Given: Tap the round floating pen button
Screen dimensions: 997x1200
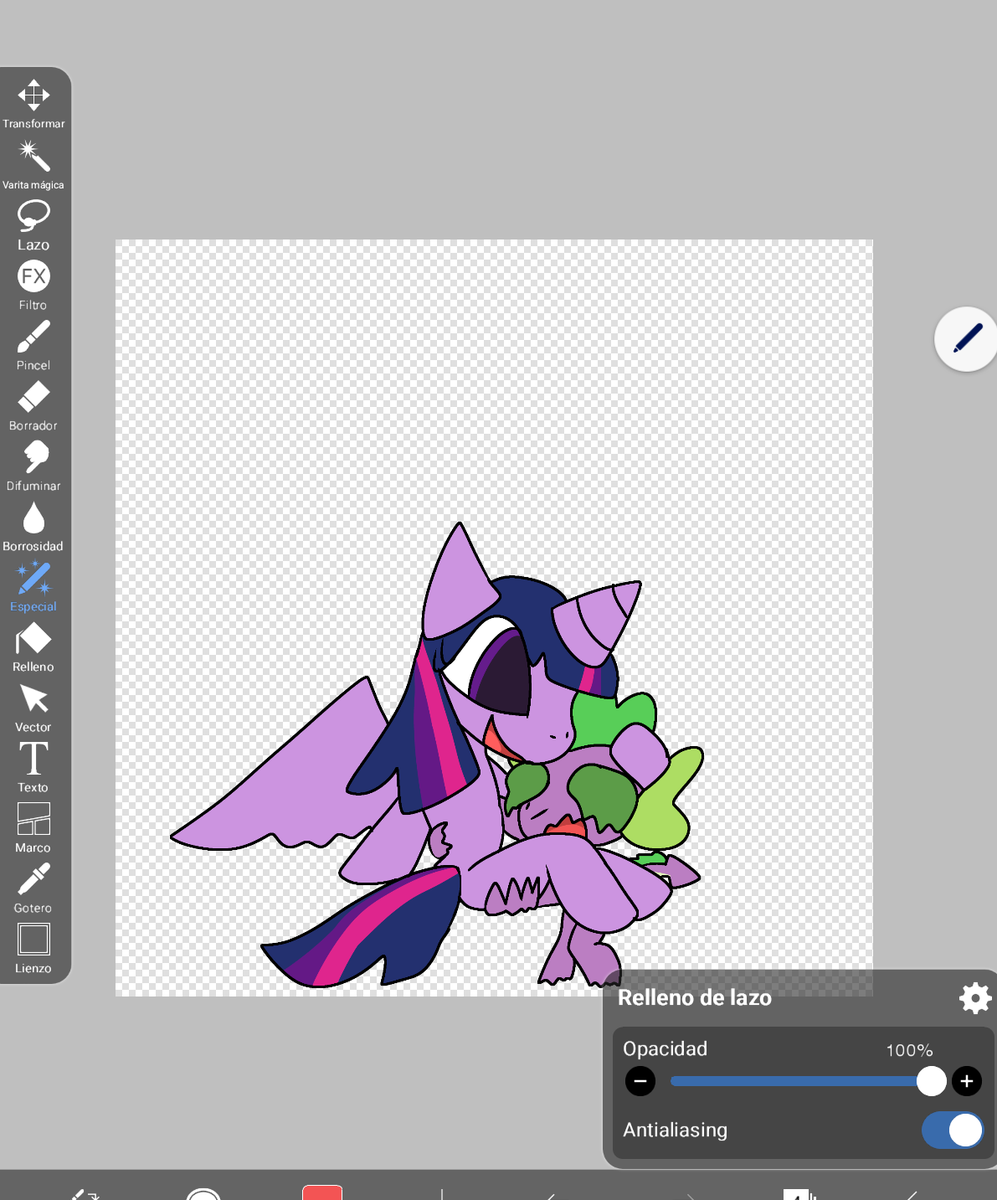Looking at the screenshot, I should tap(966, 339).
